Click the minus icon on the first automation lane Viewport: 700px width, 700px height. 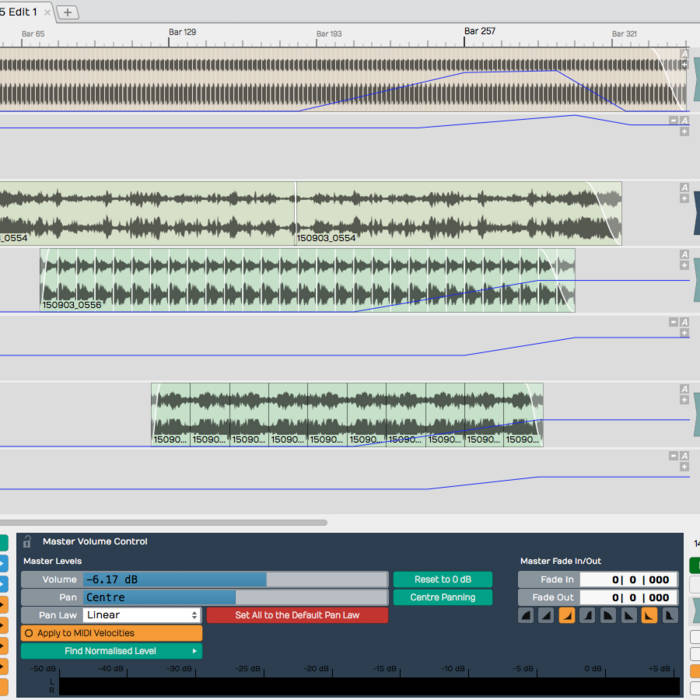click(x=673, y=121)
